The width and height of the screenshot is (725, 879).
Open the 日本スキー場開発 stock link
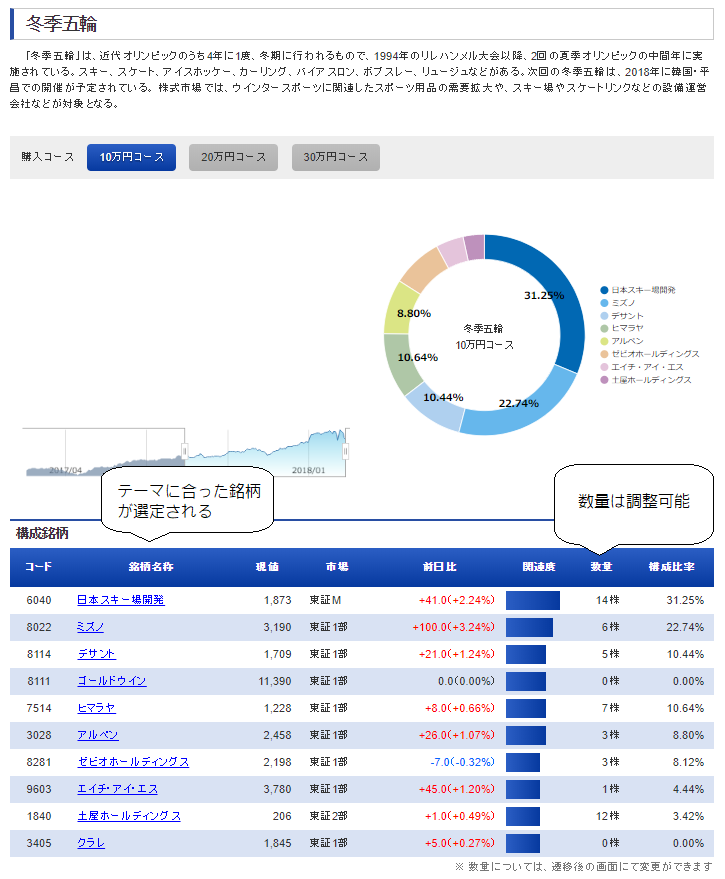pos(121,600)
